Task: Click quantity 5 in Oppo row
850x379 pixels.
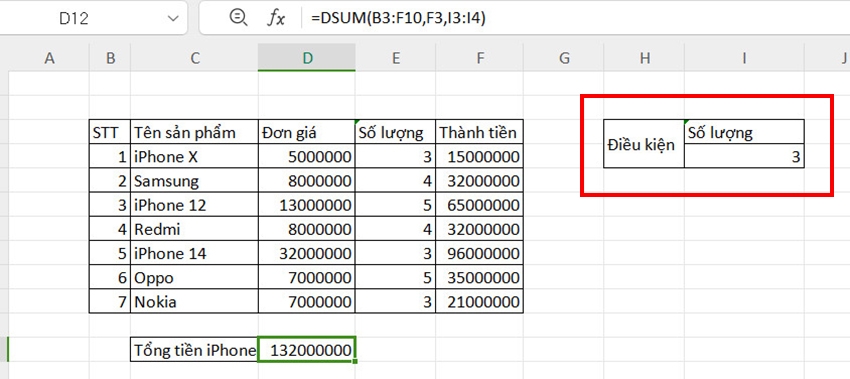Action: (396, 278)
